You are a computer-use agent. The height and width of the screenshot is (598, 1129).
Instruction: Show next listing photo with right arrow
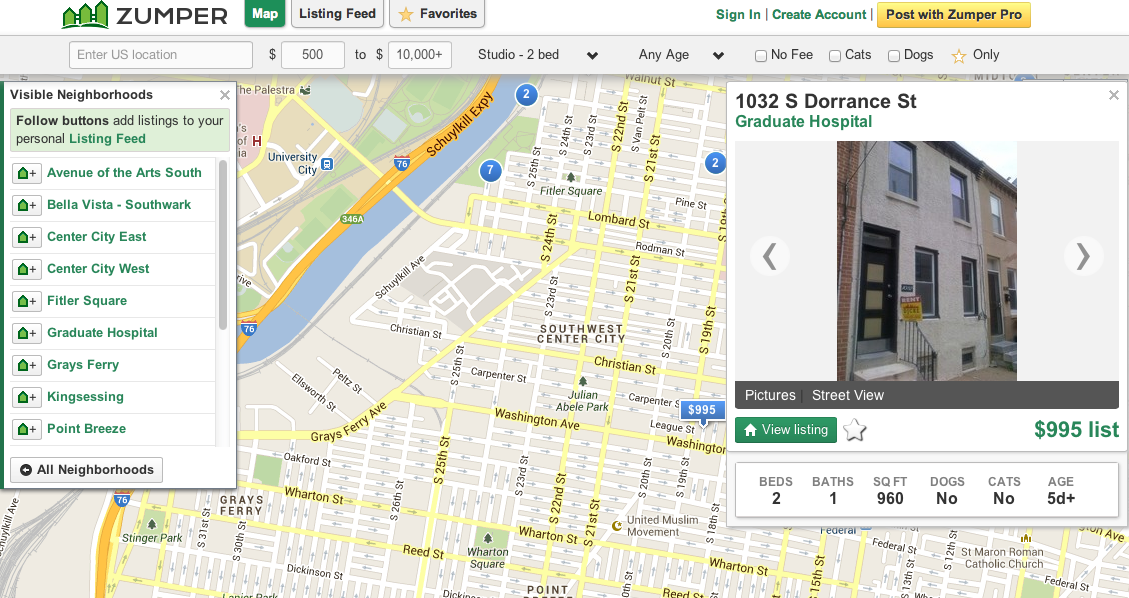pyautogui.click(x=1083, y=257)
